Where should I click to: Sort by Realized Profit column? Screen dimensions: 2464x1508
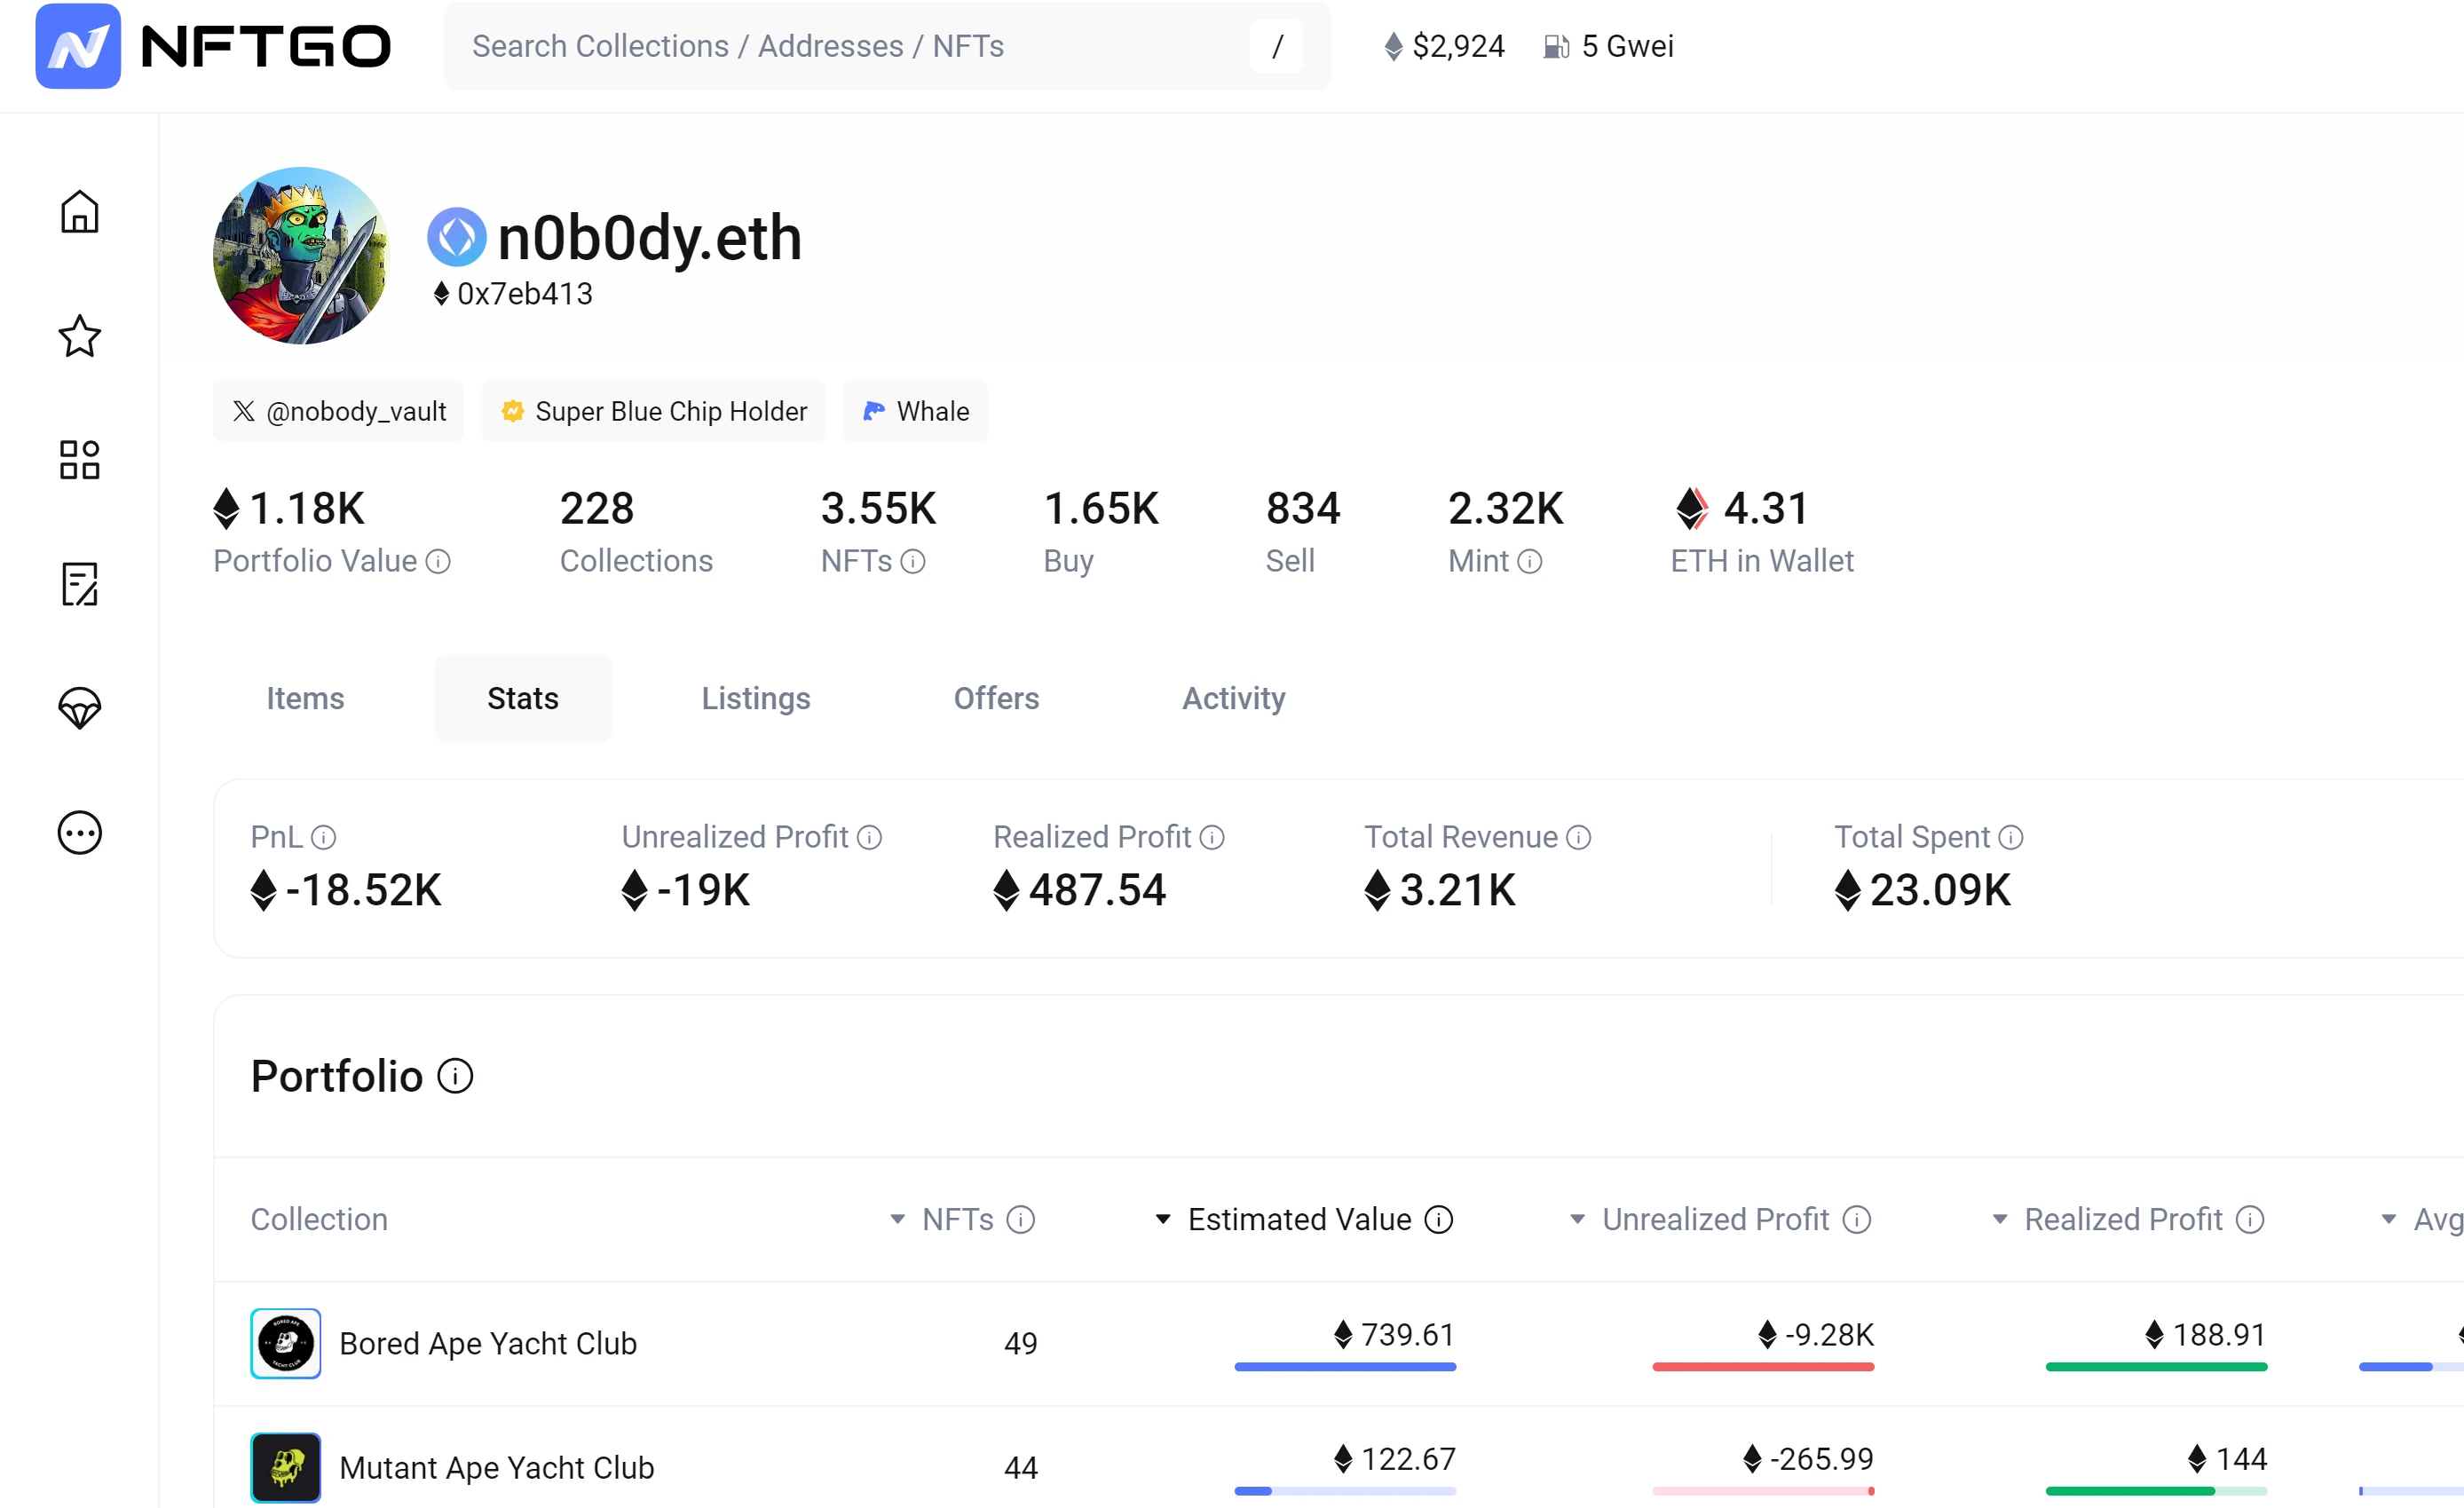2122,1219
